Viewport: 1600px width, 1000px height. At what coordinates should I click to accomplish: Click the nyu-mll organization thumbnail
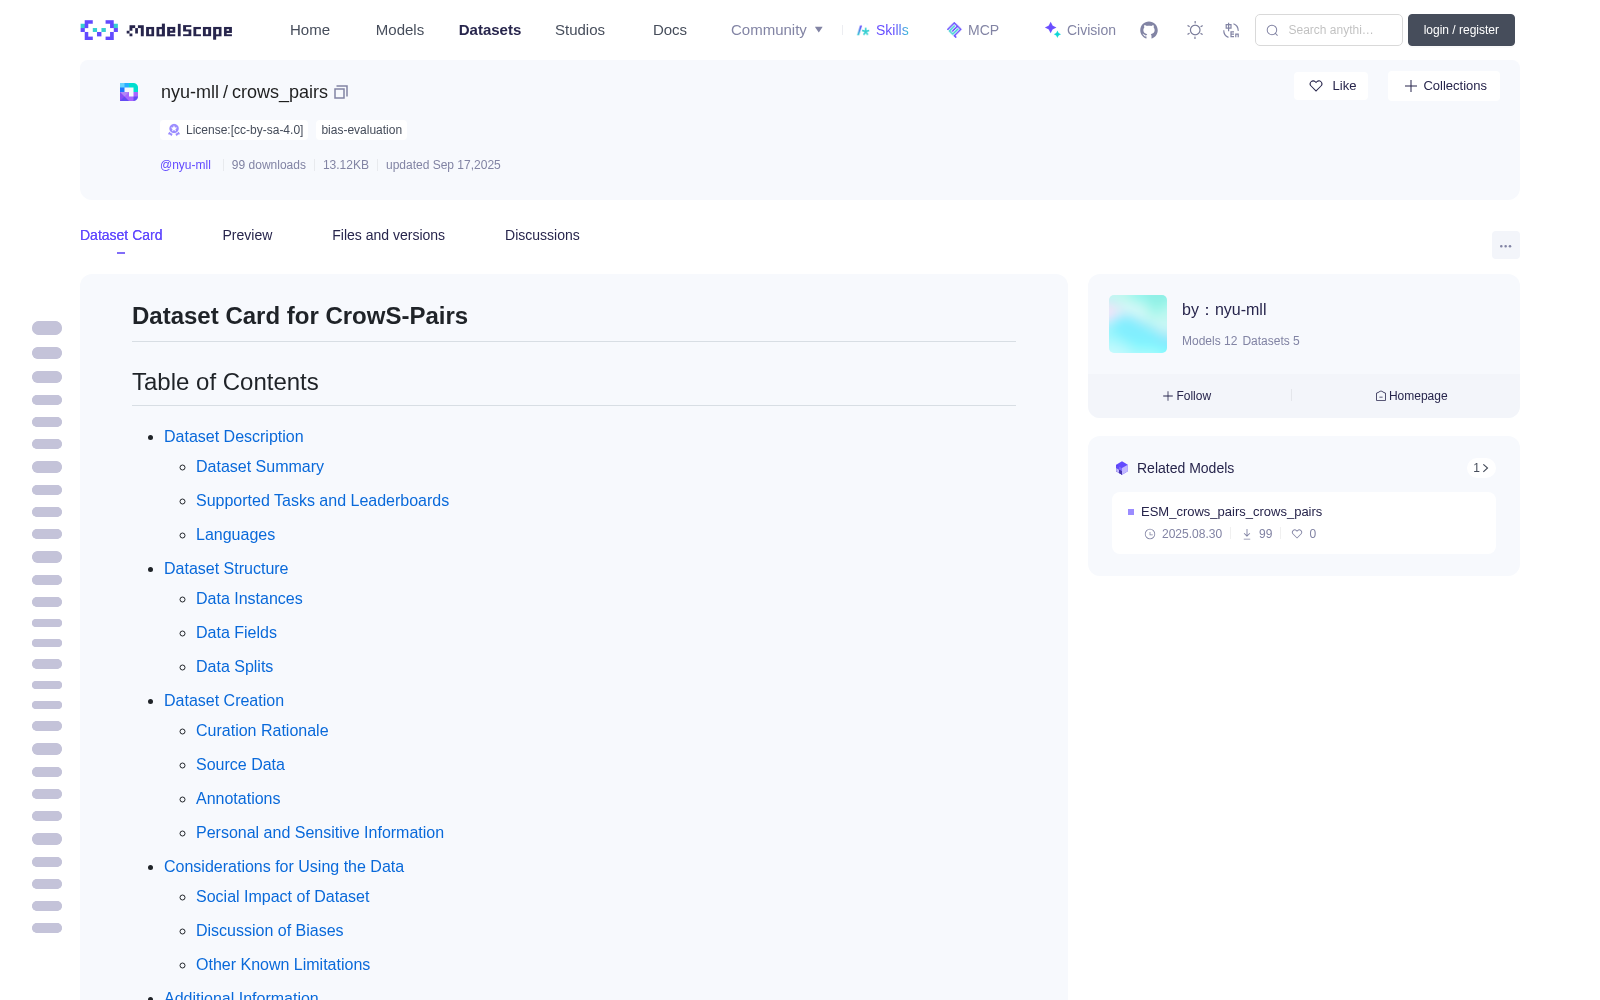point(1138,324)
